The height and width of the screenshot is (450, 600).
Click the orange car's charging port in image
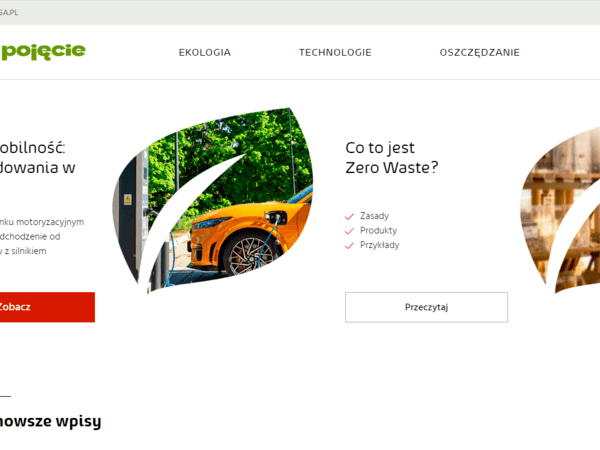click(x=277, y=217)
